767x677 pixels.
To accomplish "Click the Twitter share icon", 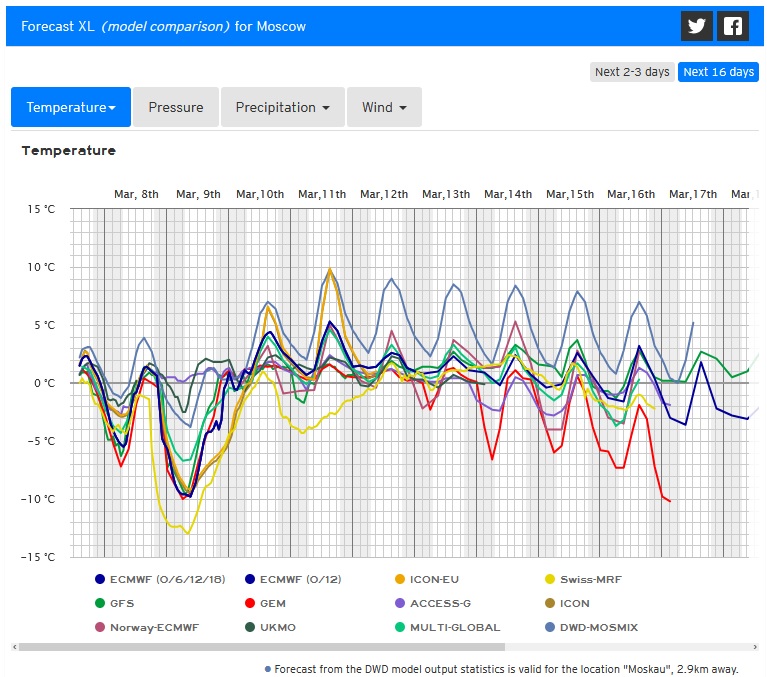I will pyautogui.click(x=696, y=26).
